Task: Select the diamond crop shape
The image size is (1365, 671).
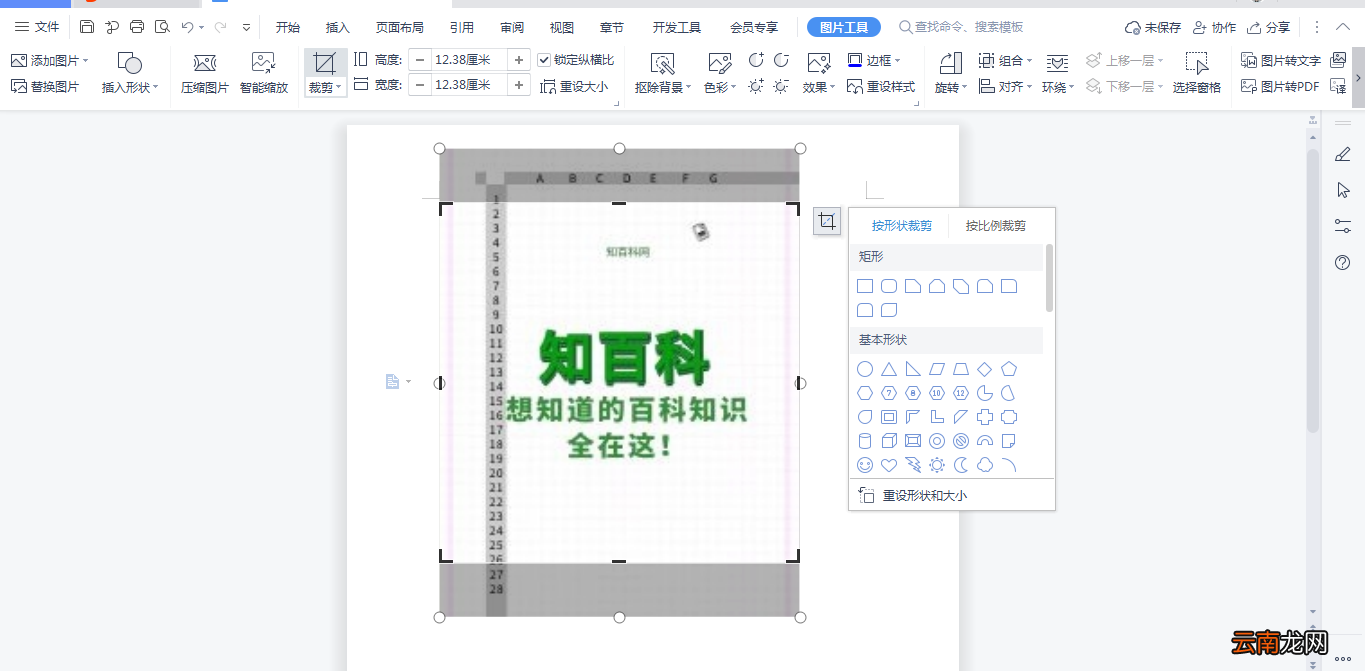Action: [985, 369]
